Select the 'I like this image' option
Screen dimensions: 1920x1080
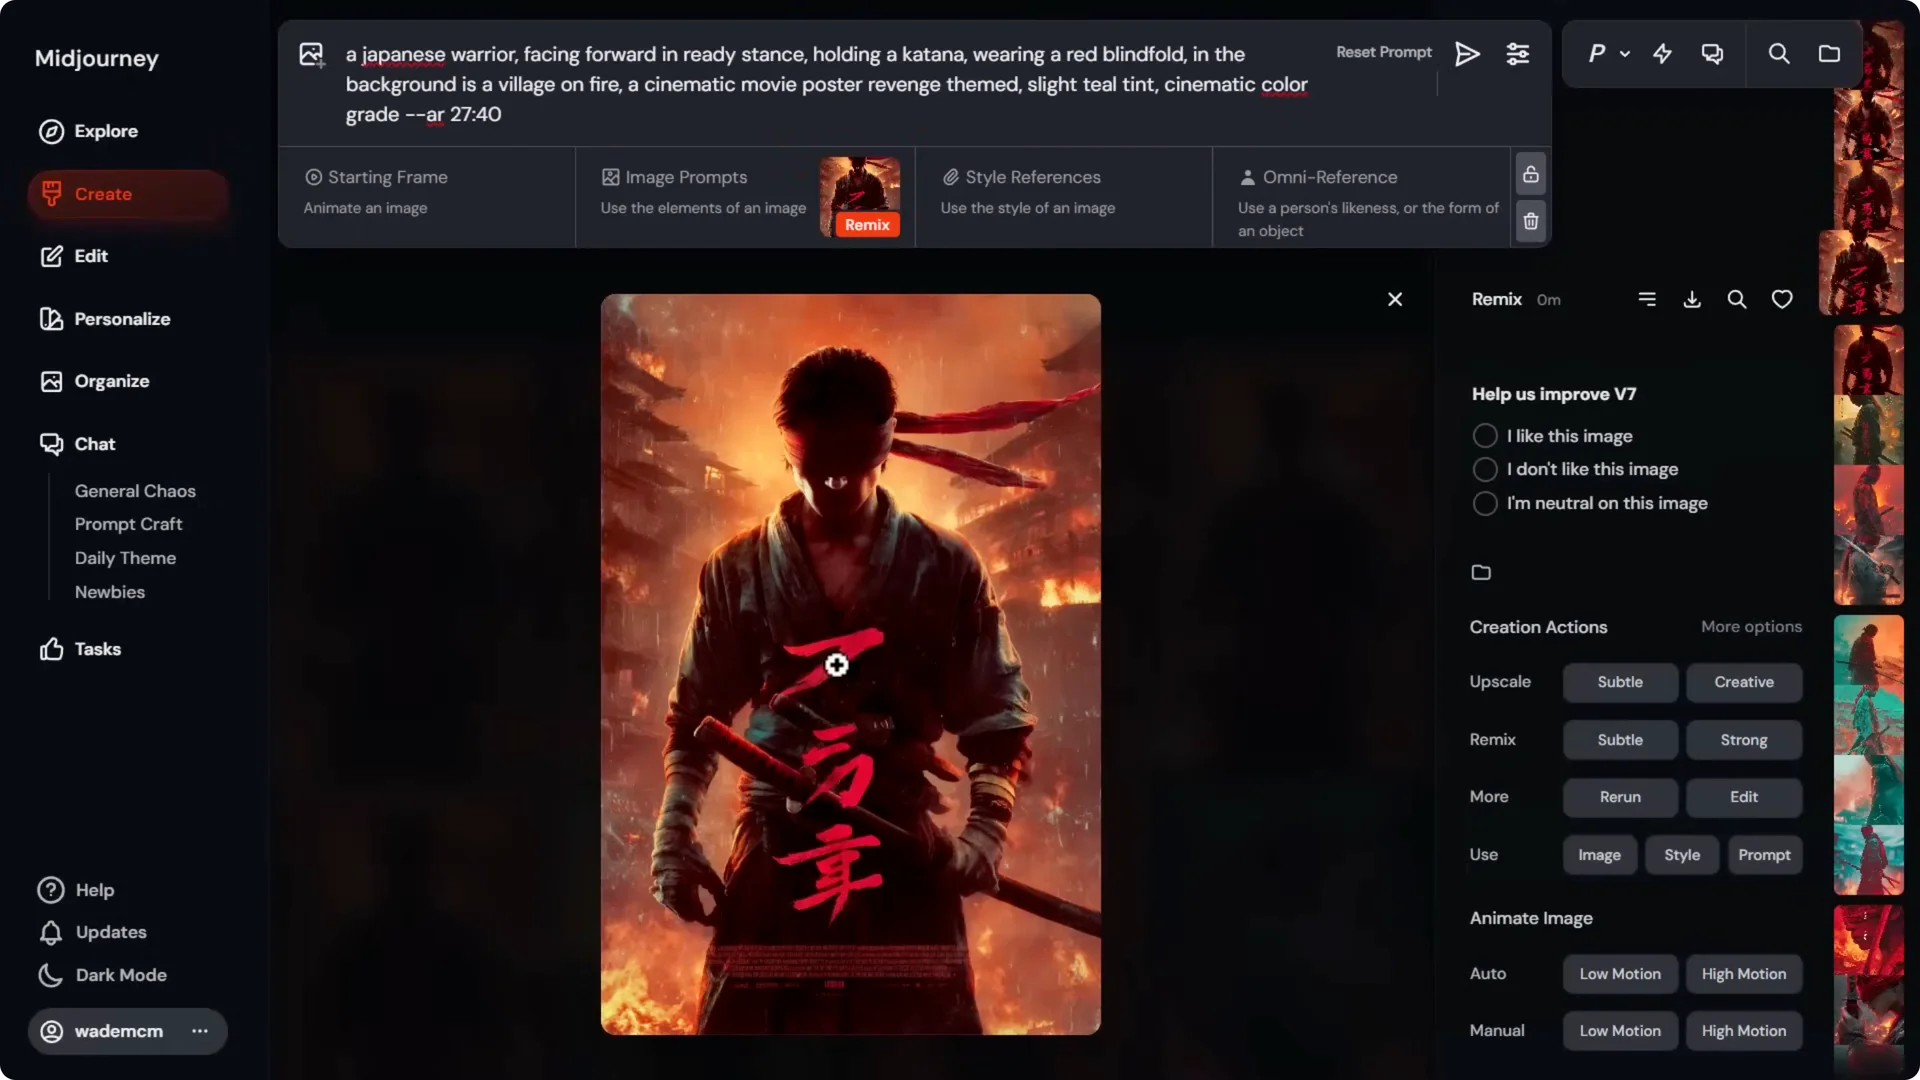click(1485, 435)
